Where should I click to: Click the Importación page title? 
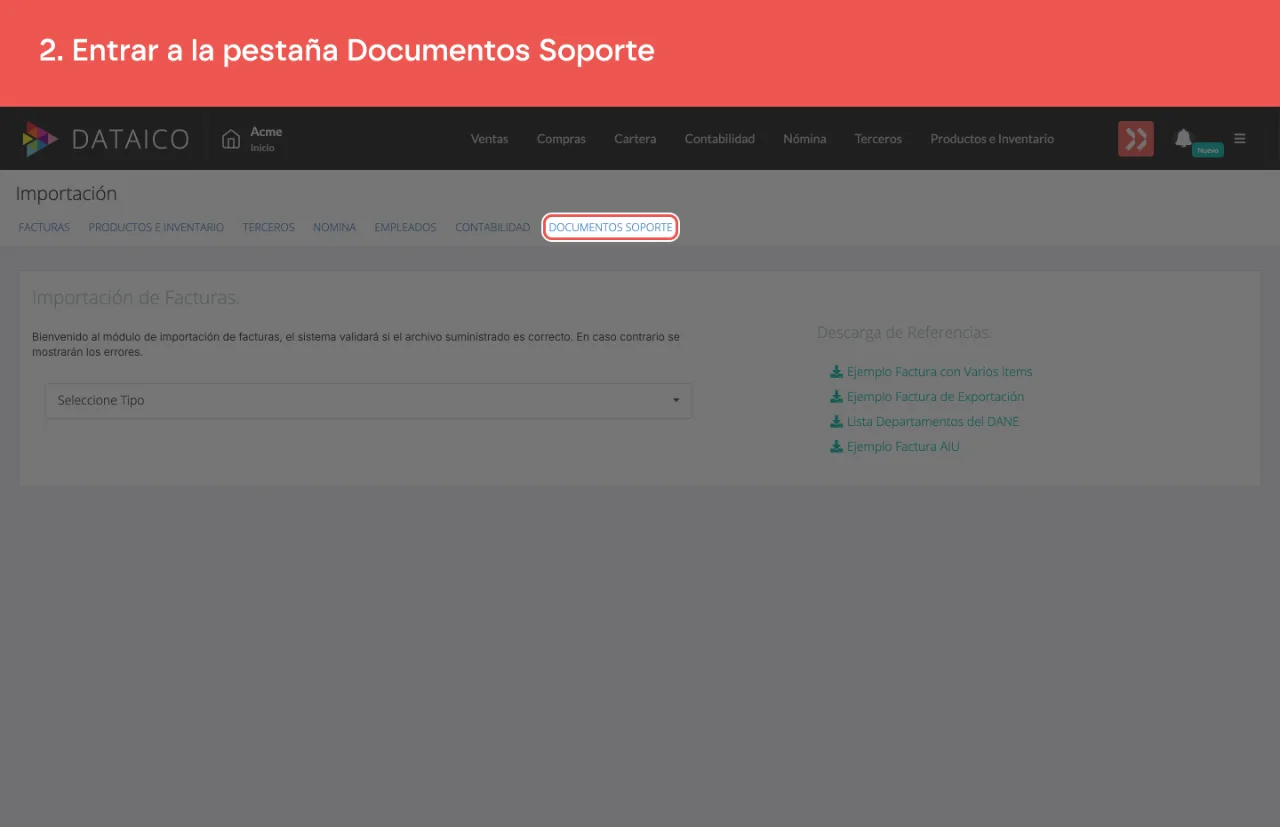(66, 194)
